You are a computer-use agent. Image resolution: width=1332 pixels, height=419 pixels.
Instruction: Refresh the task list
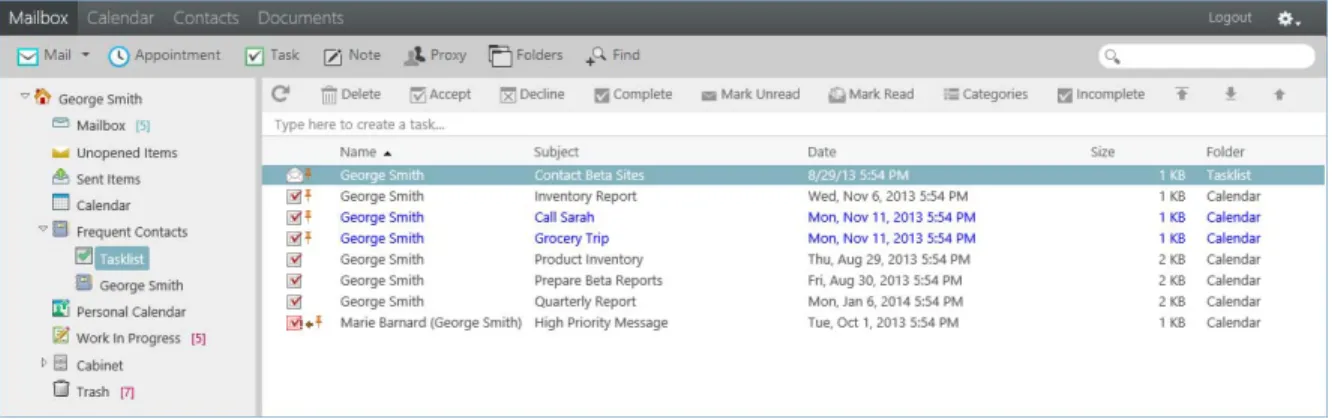[281, 94]
